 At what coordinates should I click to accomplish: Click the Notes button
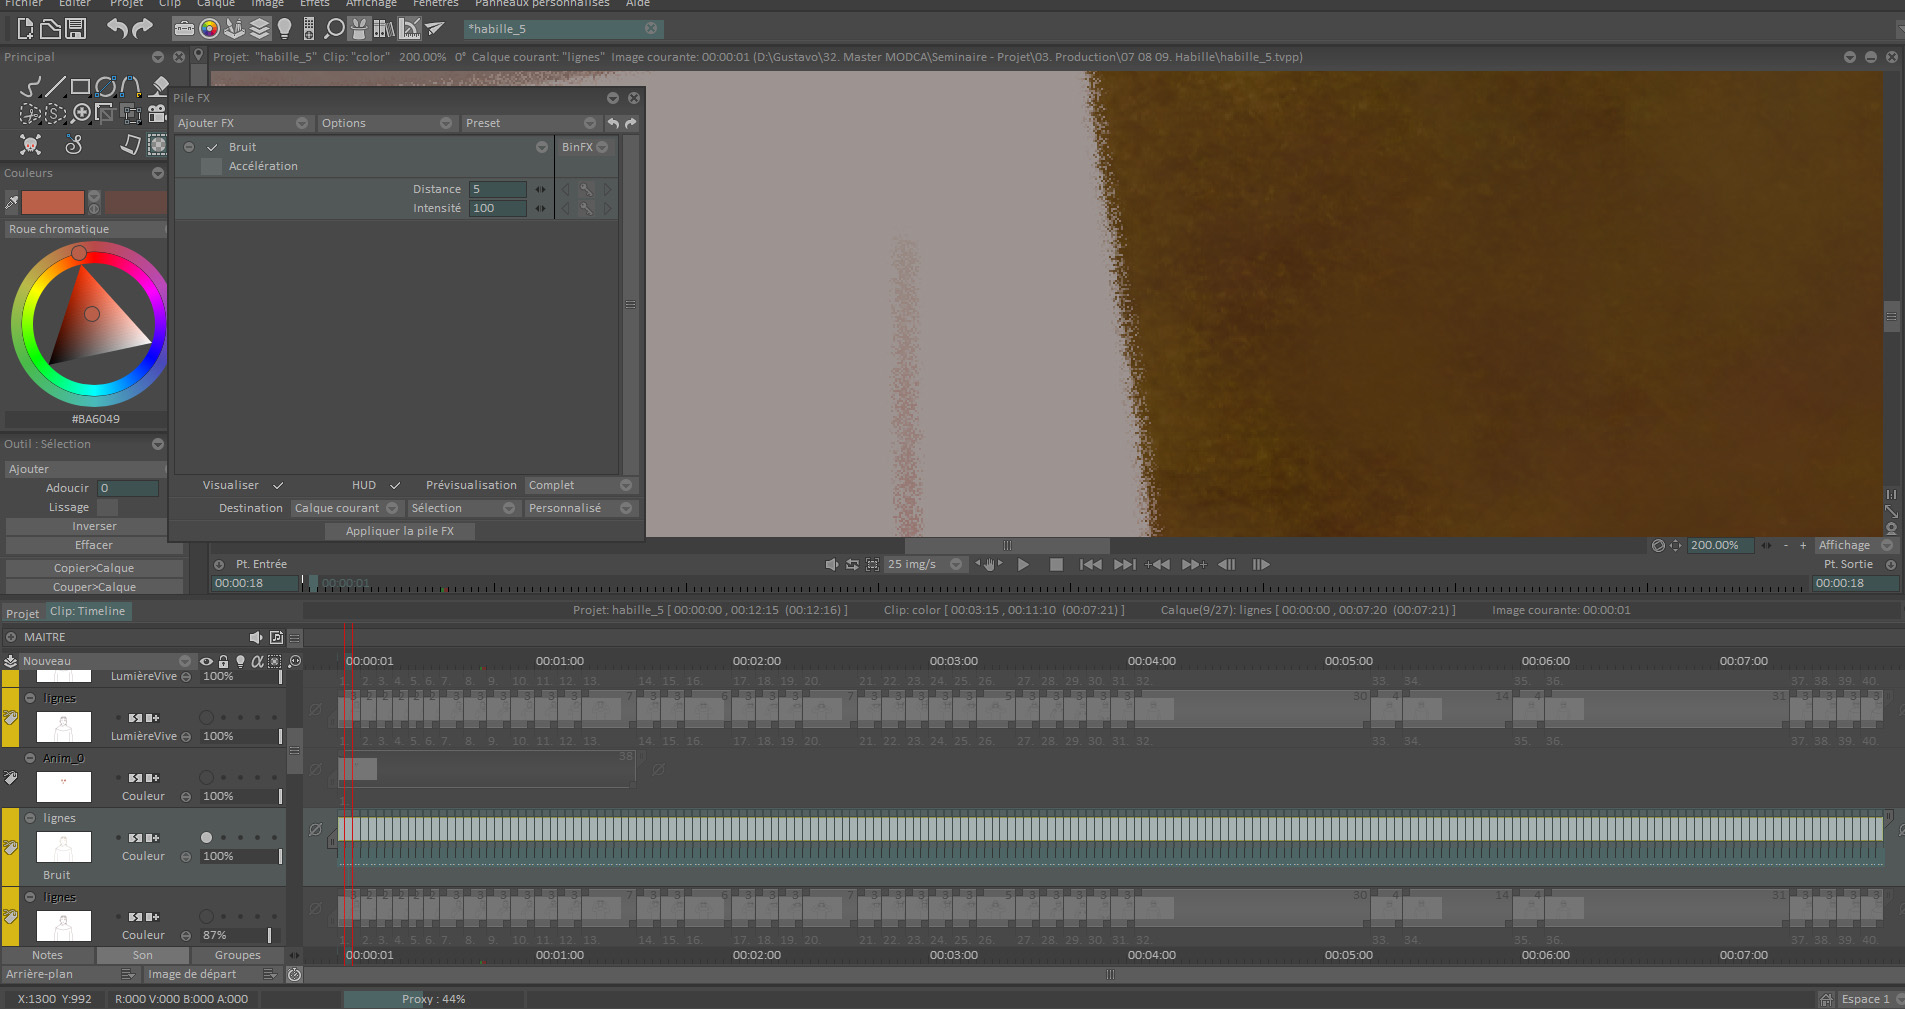[x=47, y=955]
